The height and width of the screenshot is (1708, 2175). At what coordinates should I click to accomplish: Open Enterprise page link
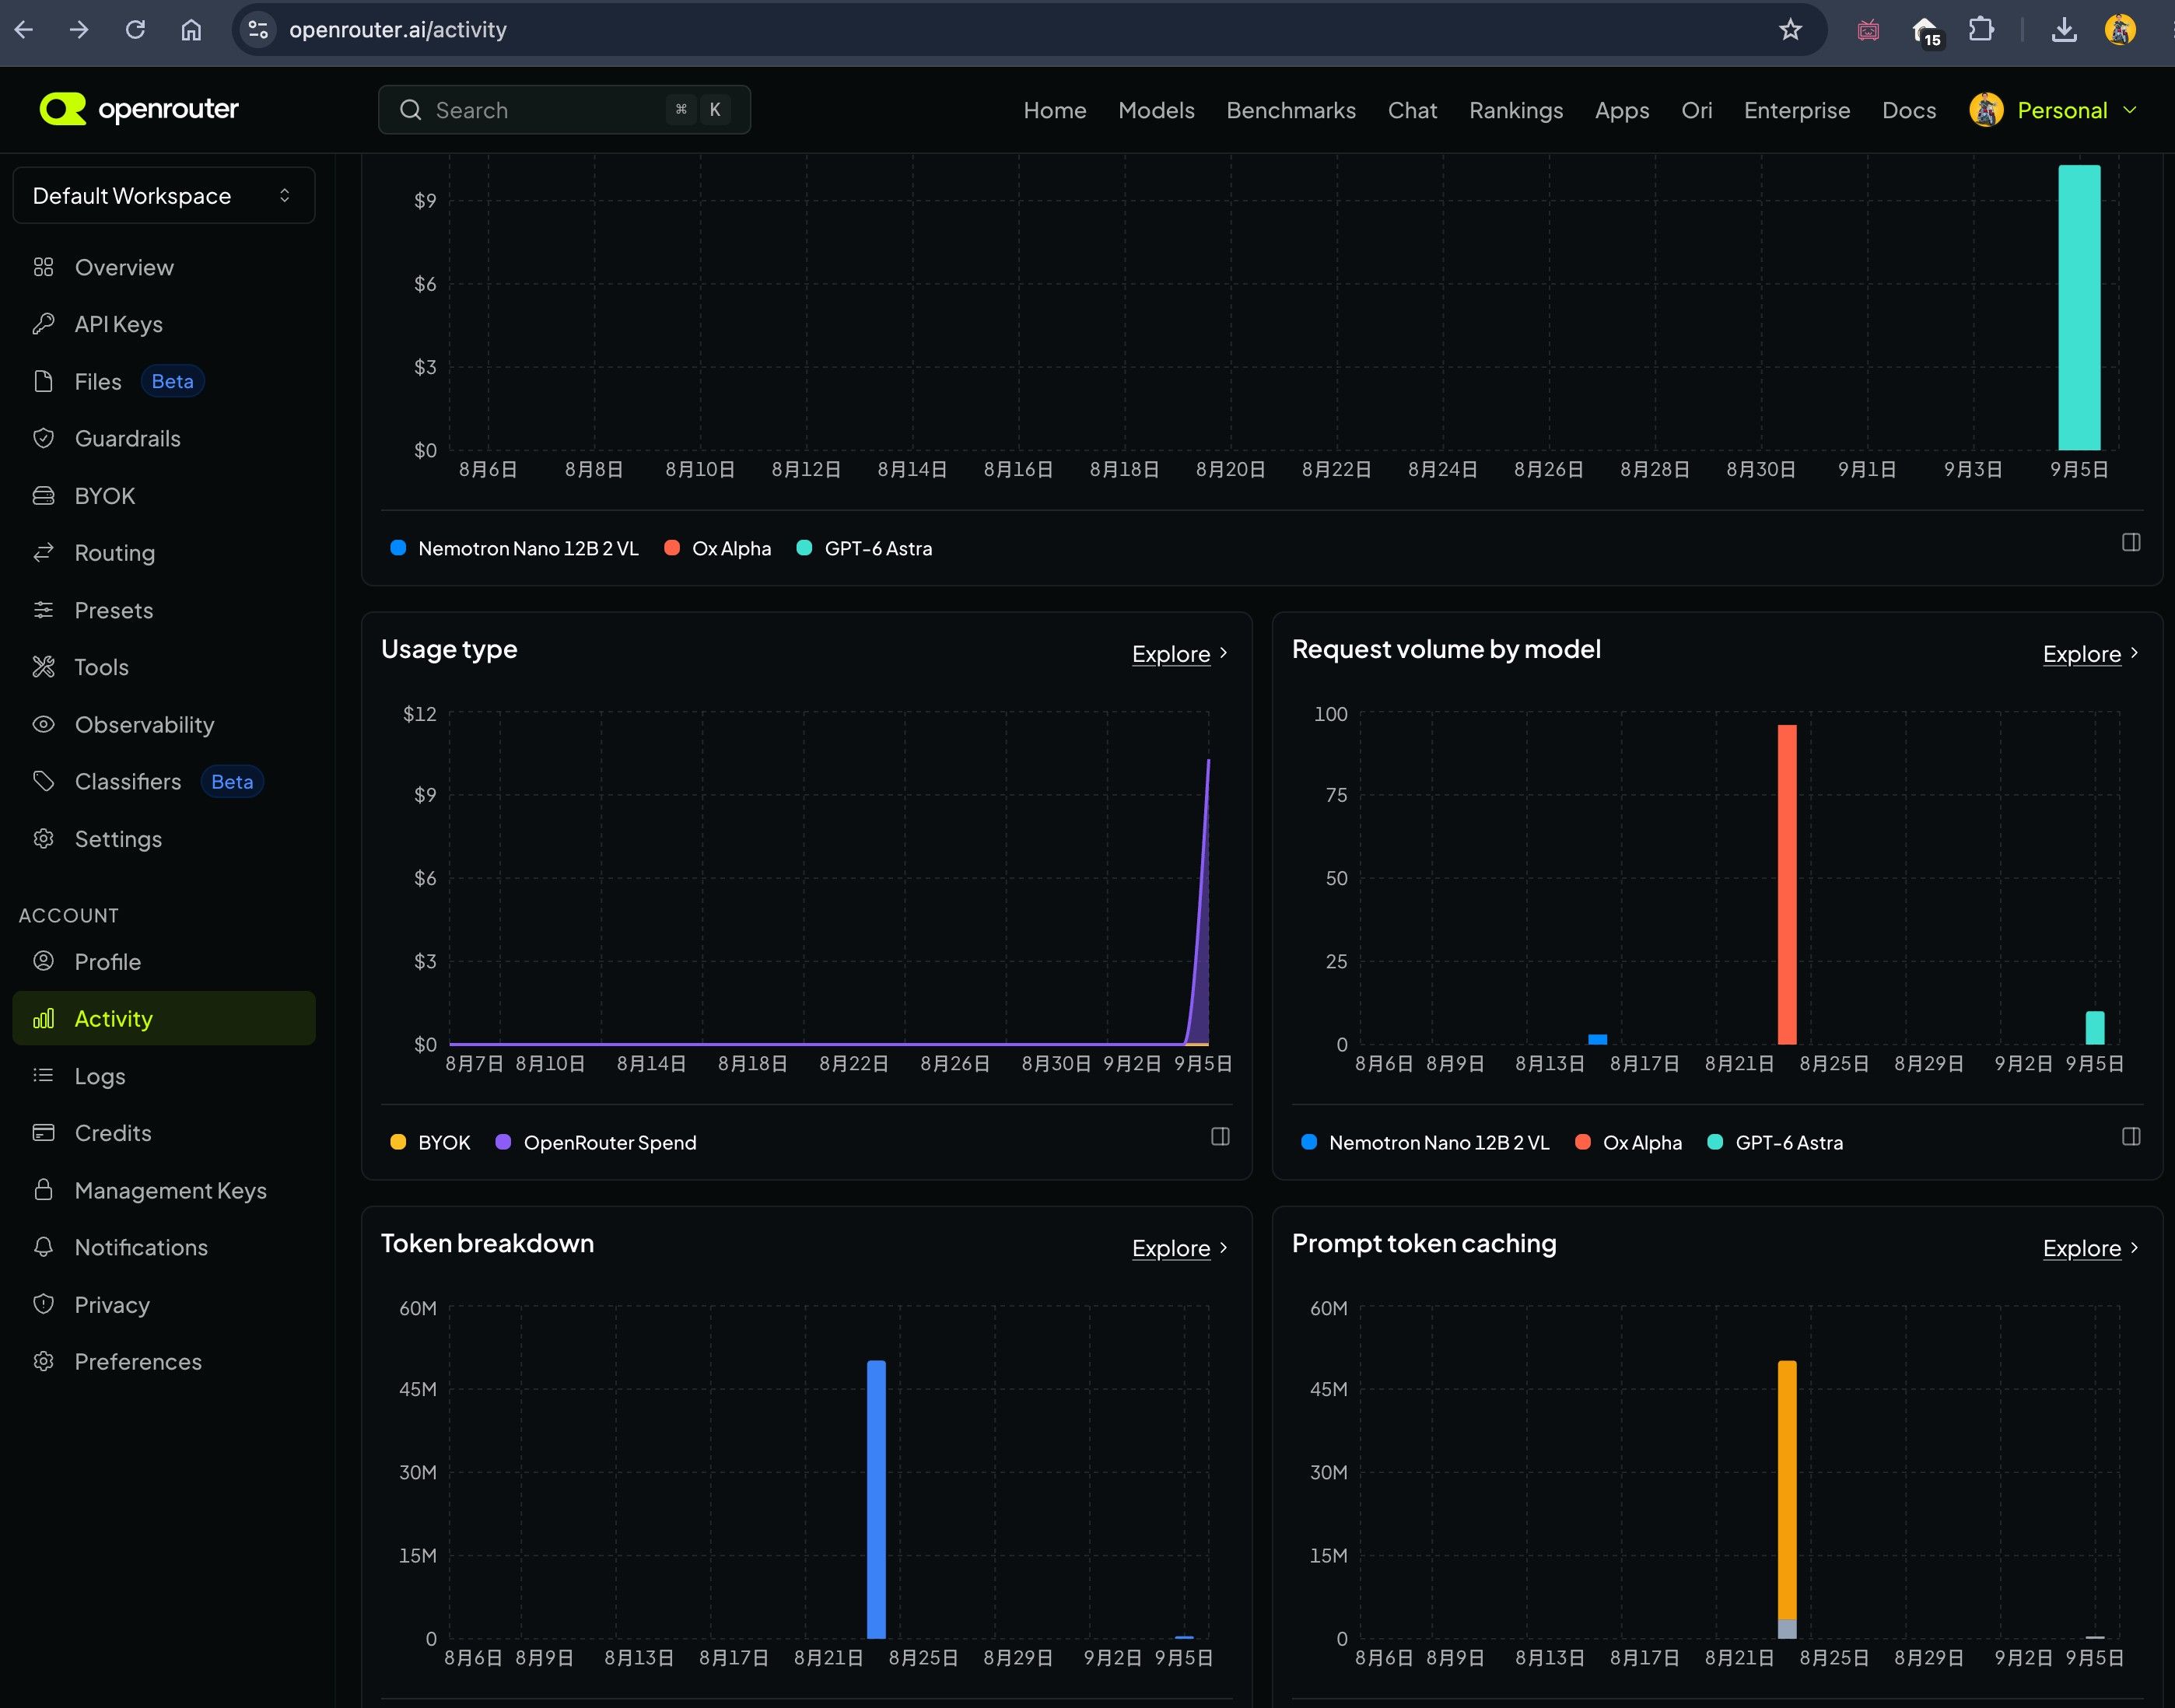click(1797, 110)
